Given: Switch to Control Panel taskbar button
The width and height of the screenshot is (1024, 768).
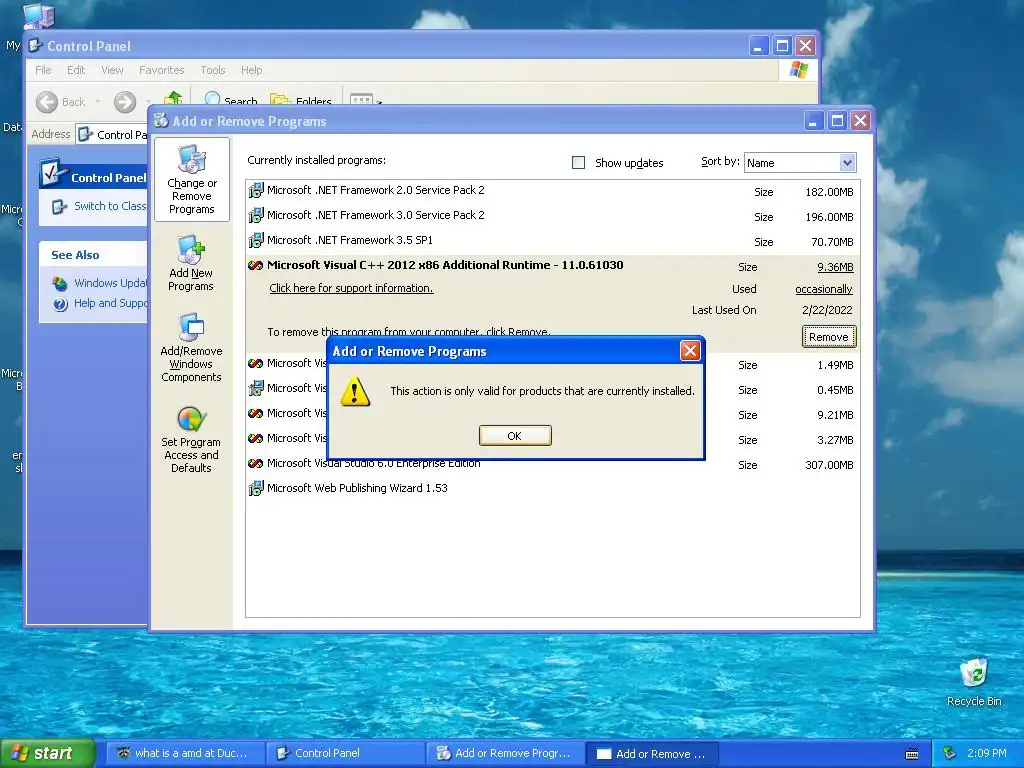Looking at the screenshot, I should click(345, 753).
